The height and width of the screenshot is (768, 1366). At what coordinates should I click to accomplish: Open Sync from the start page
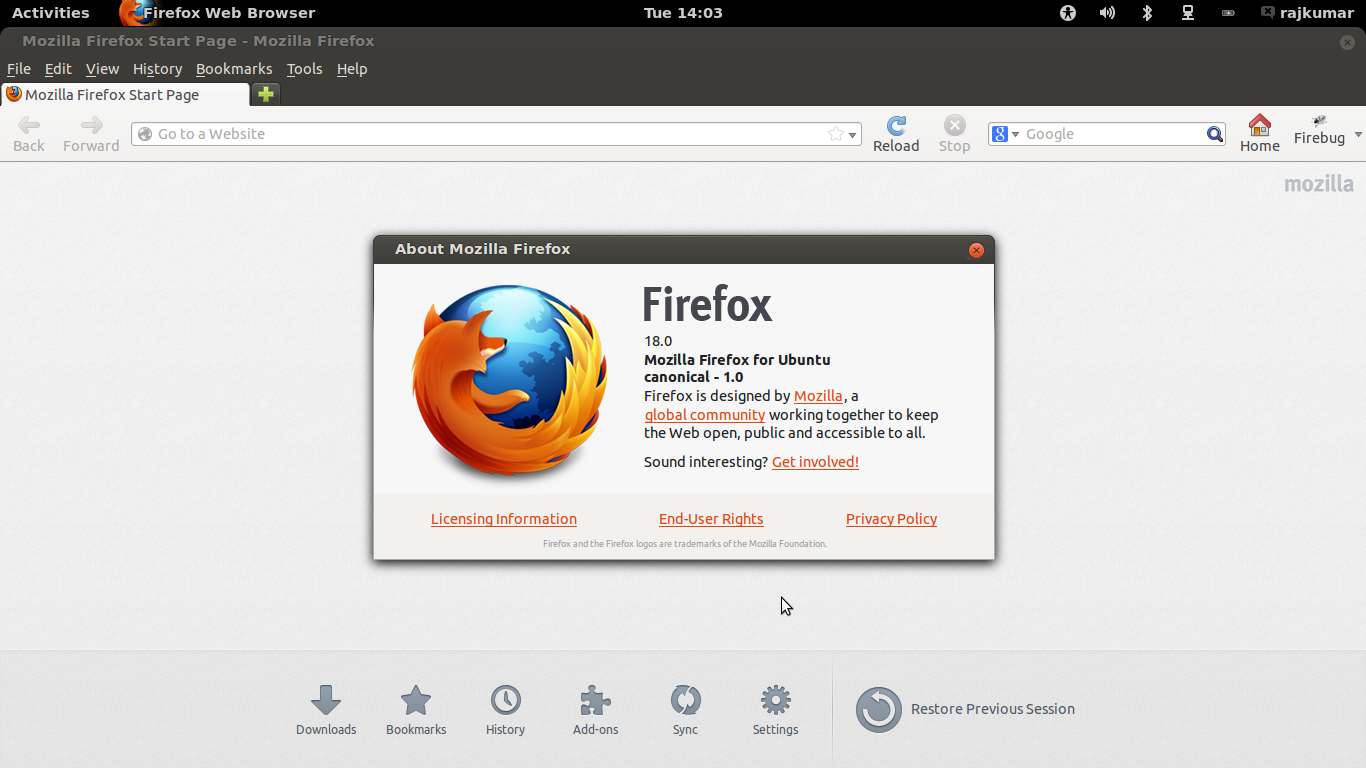tap(685, 711)
